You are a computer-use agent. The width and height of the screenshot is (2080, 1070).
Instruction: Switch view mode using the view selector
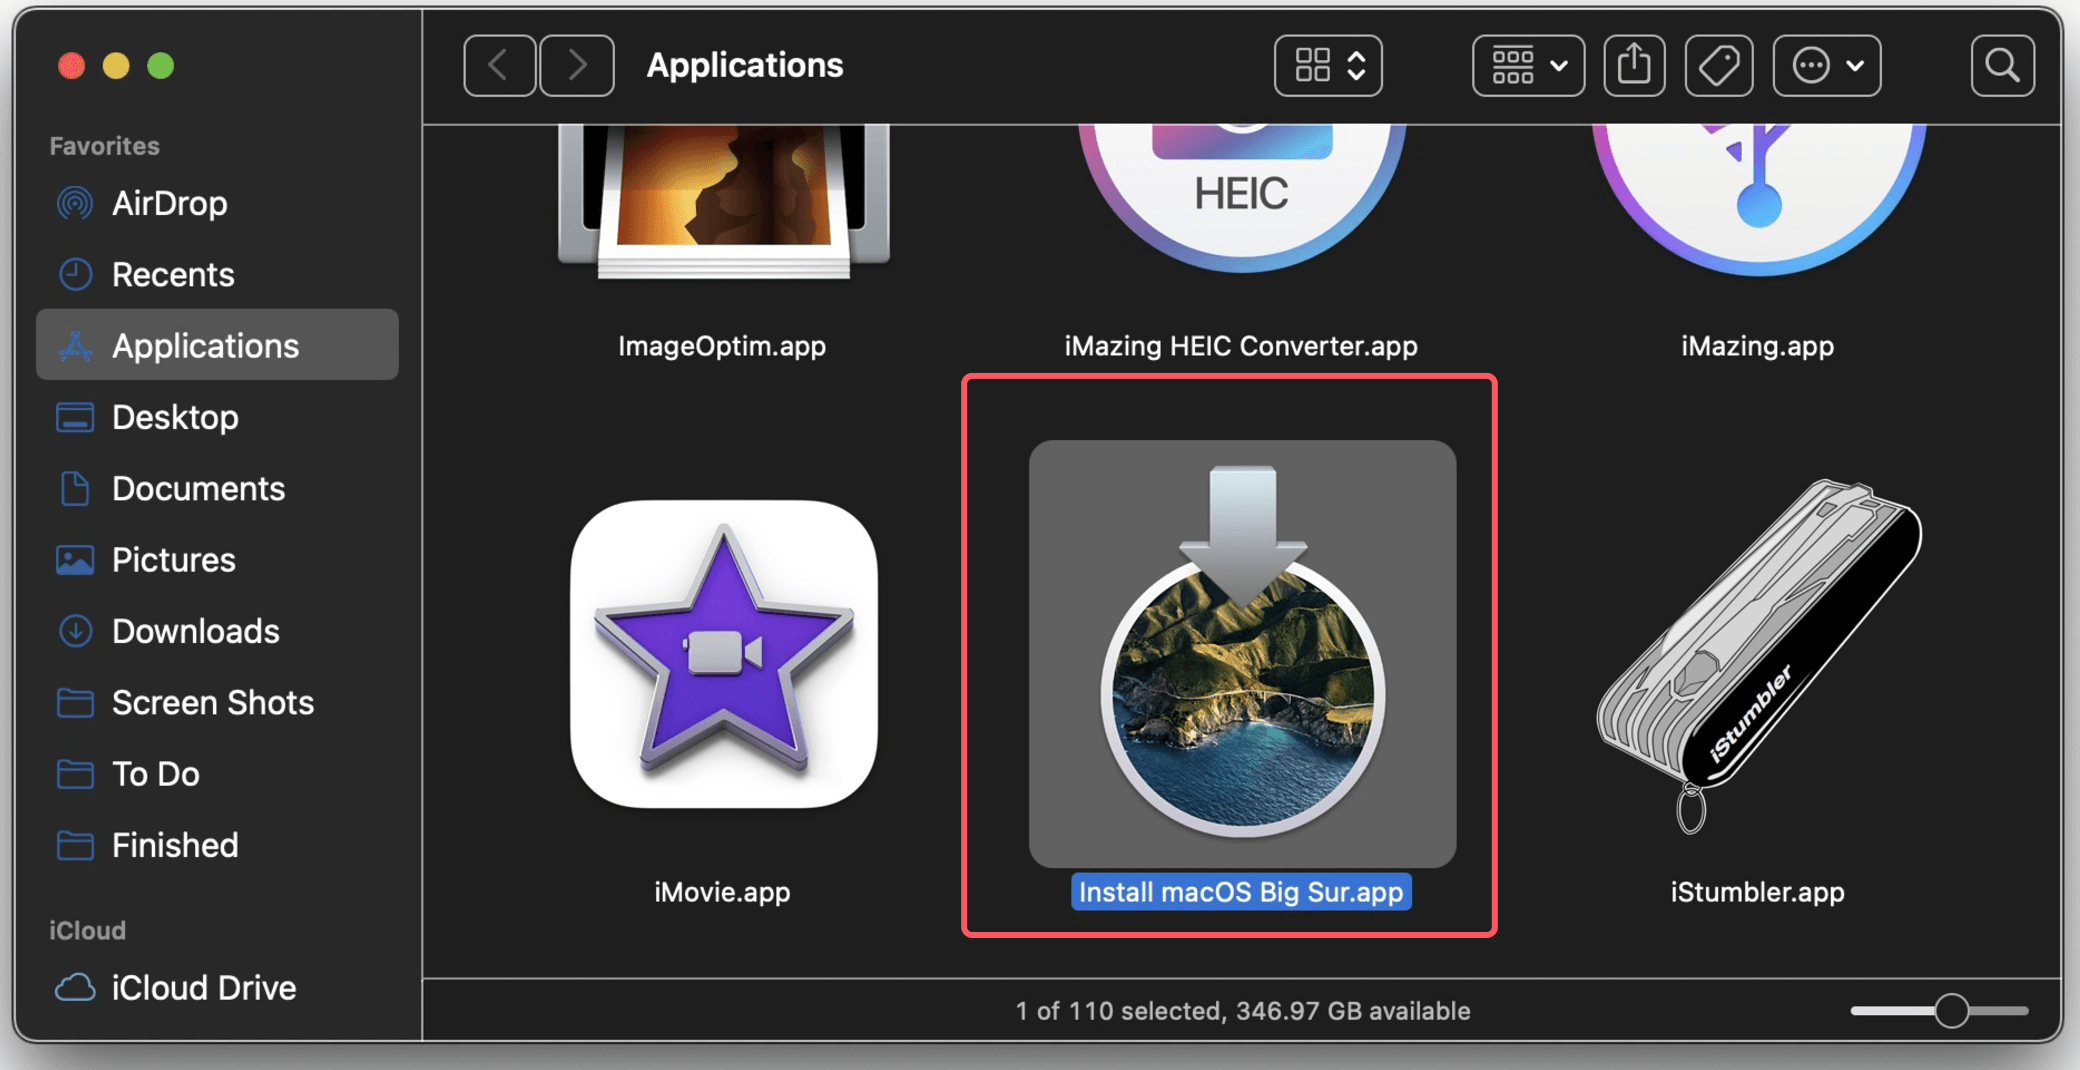[x=1313, y=64]
